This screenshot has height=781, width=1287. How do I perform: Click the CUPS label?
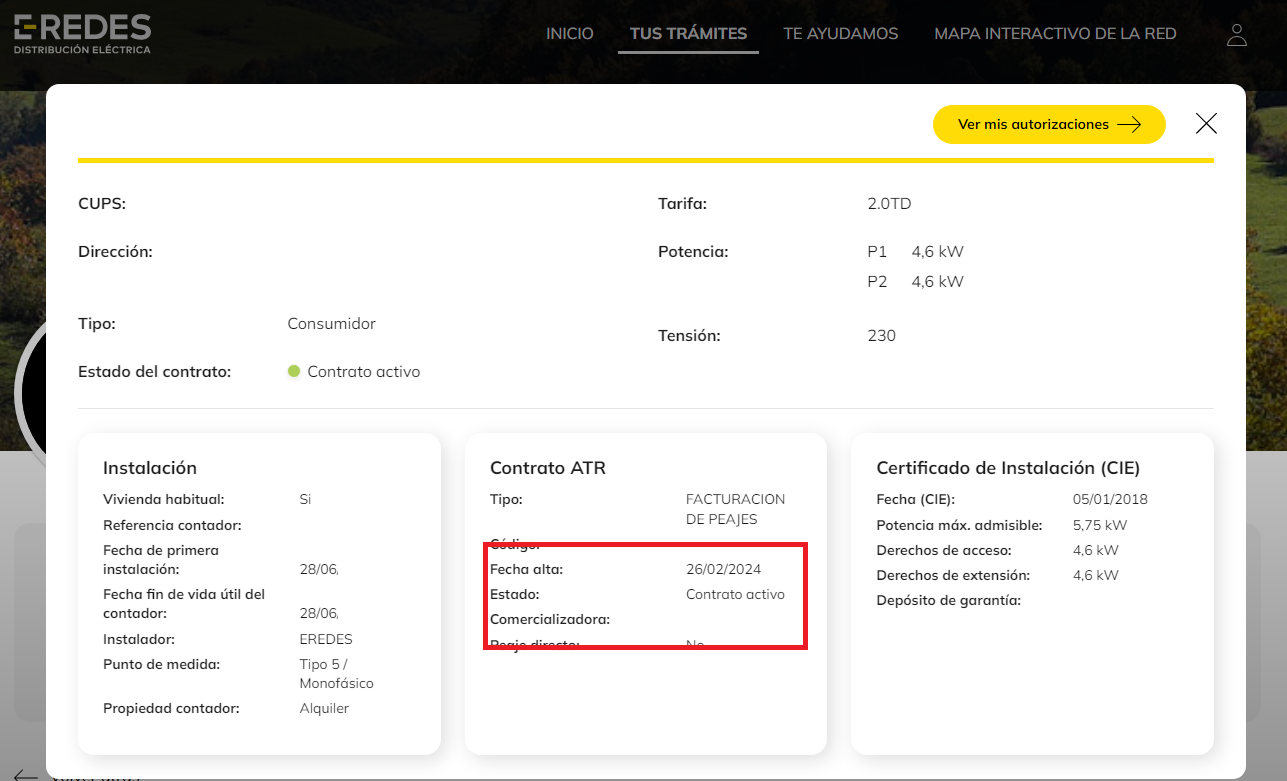pyautogui.click(x=102, y=204)
